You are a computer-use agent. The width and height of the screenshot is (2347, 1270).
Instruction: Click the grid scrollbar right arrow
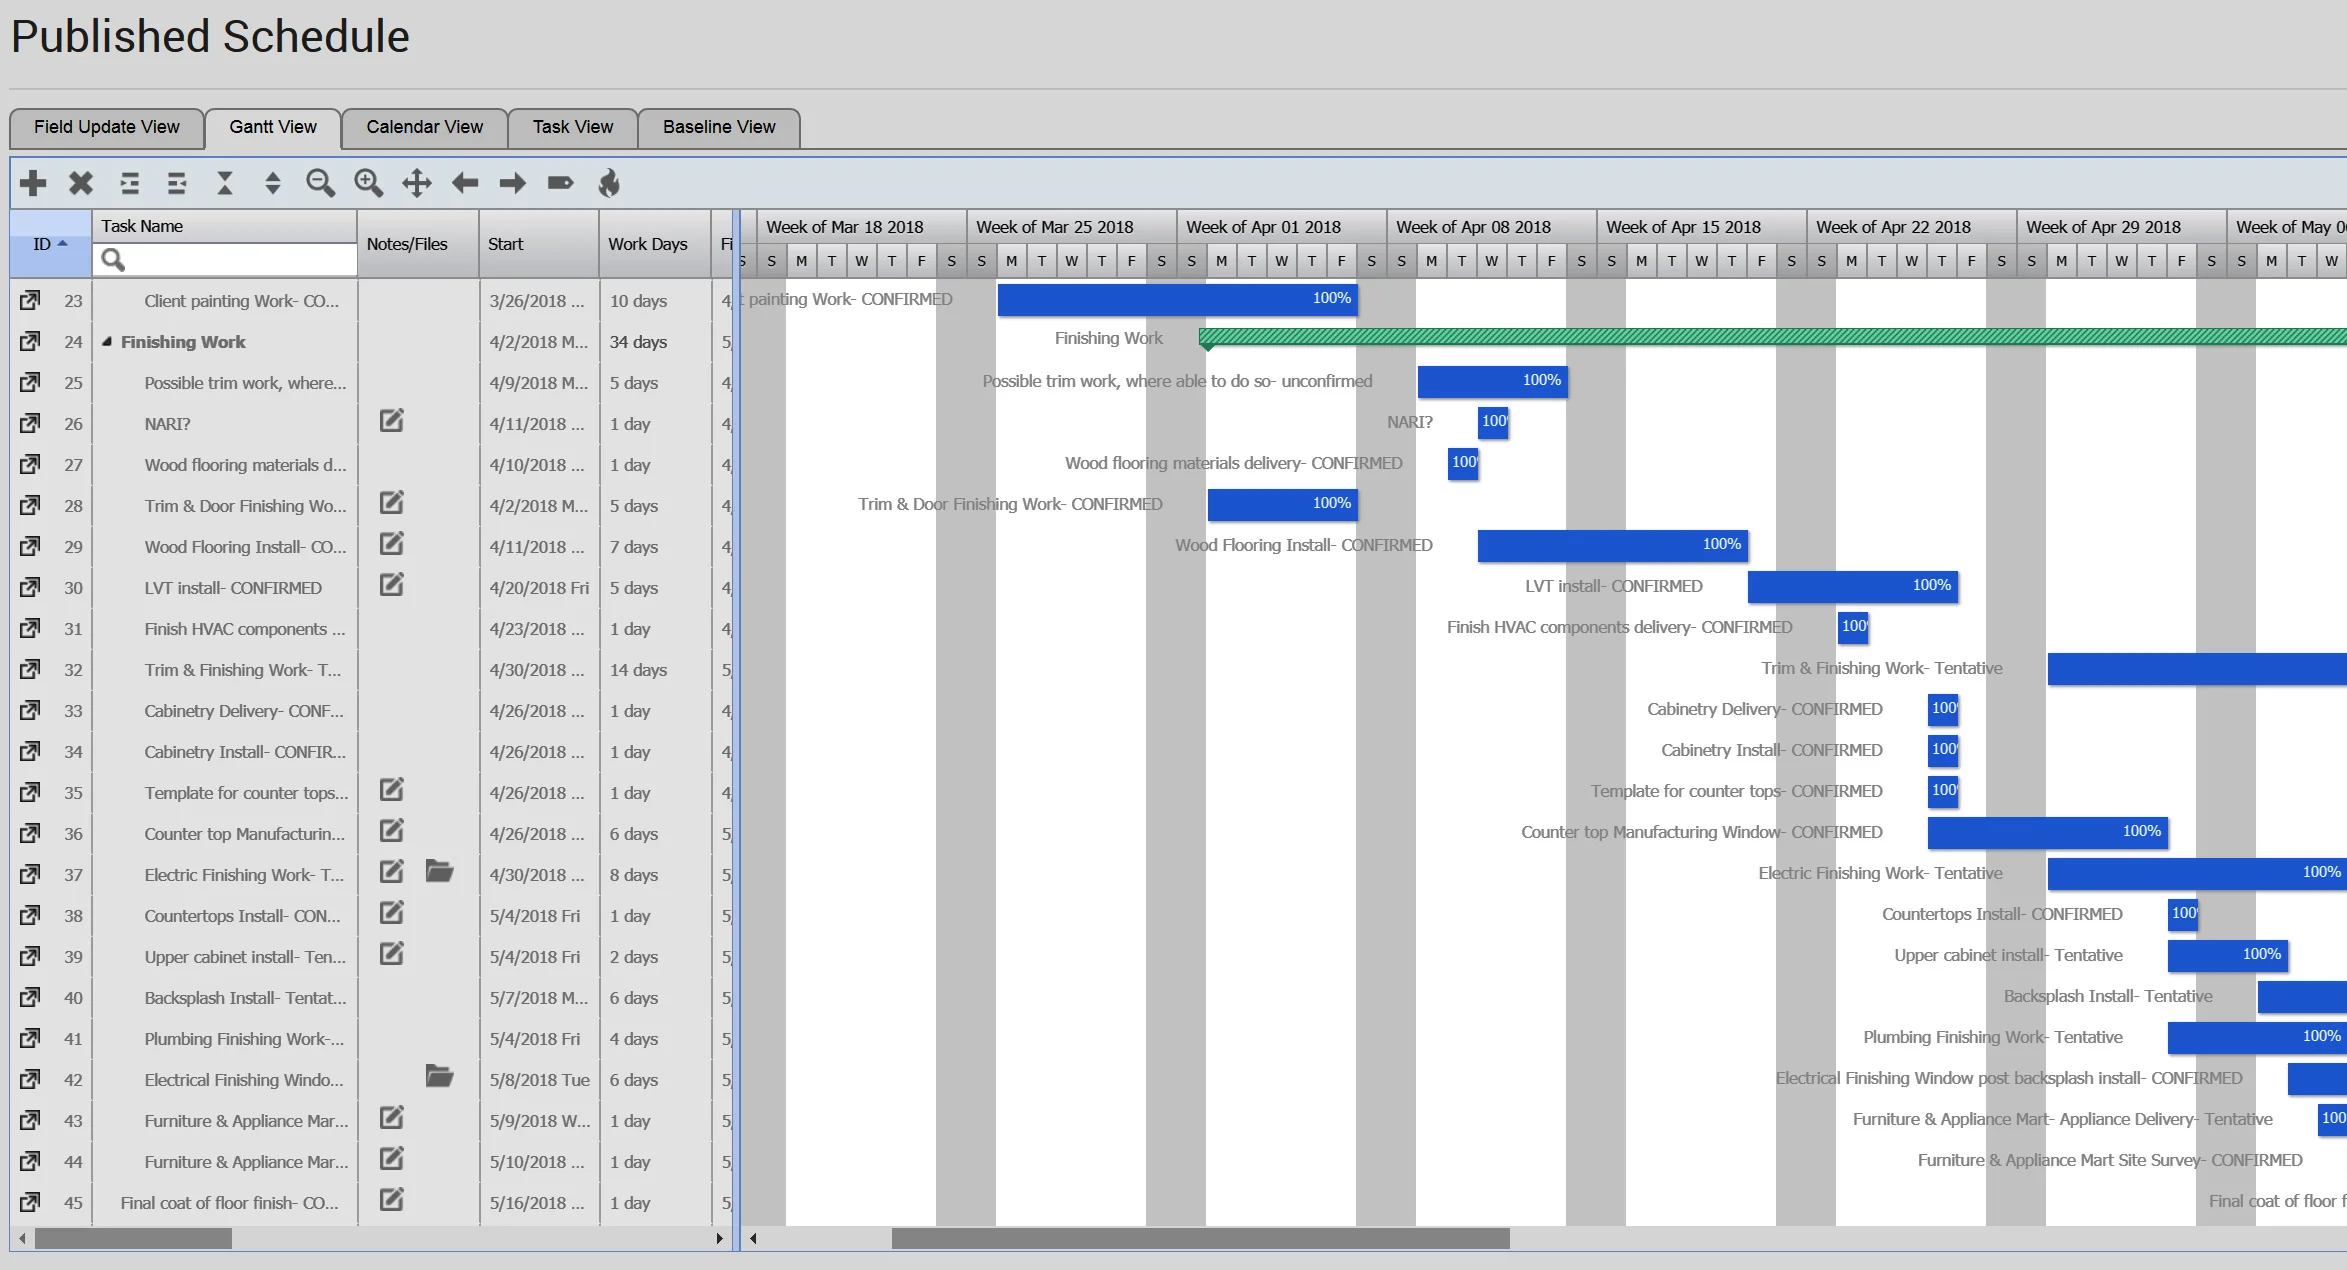click(719, 1239)
